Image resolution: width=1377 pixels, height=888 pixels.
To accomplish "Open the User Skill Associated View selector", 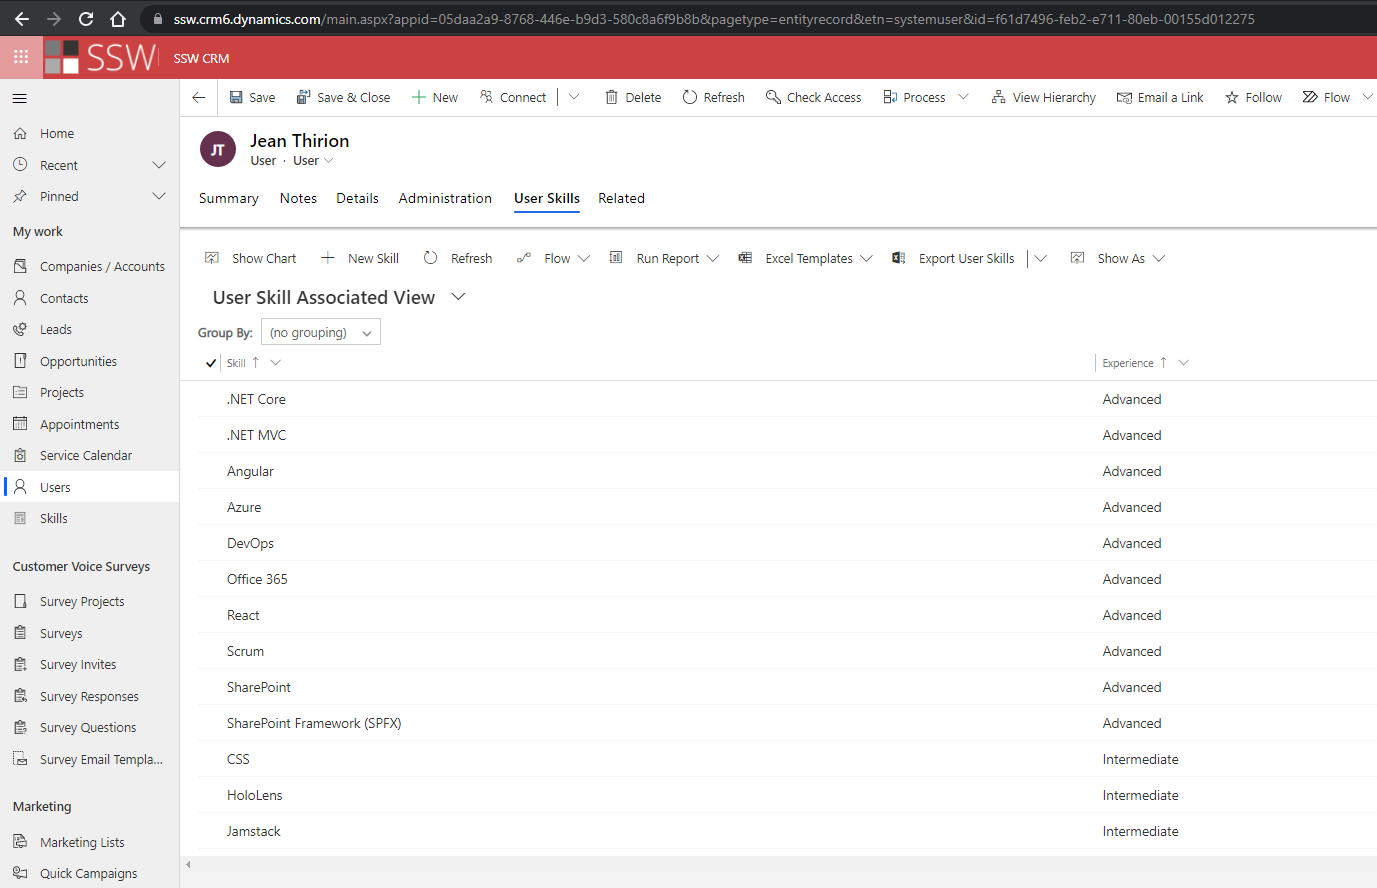I will pos(458,297).
